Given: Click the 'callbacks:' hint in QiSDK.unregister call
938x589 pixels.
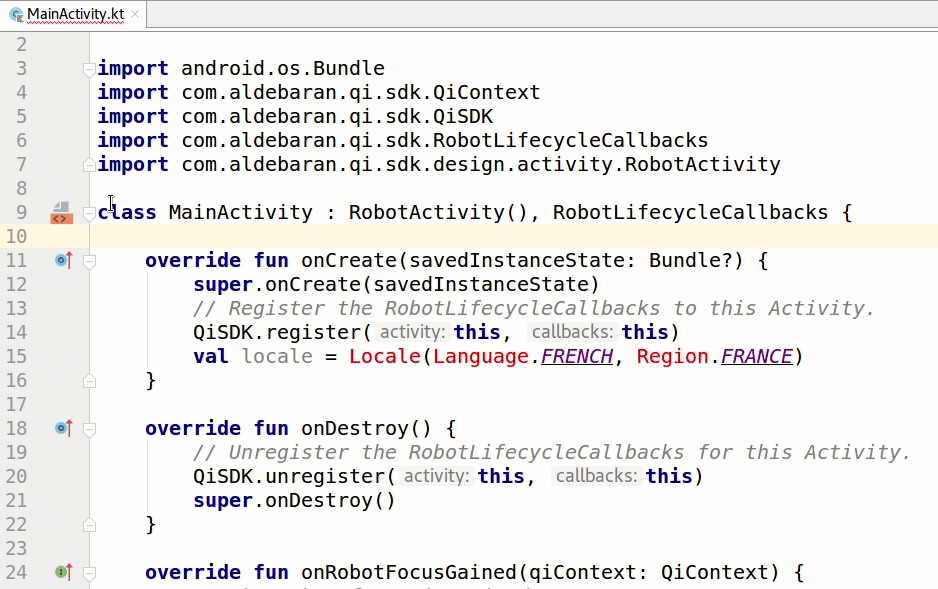Looking at the screenshot, I should [x=596, y=477].
